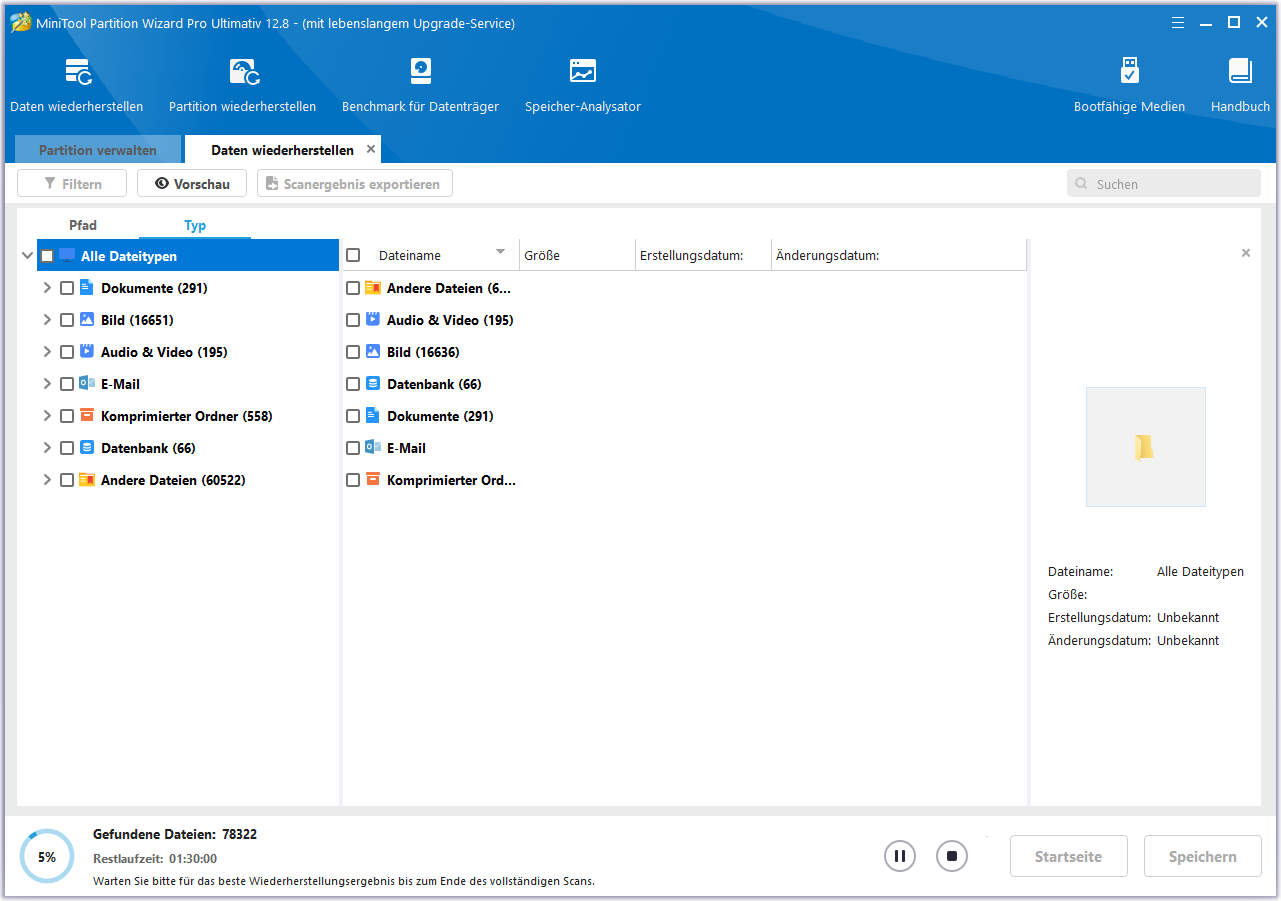Image resolution: width=1281 pixels, height=901 pixels.
Task: Click the Bild (16636) icon in list
Action: click(x=373, y=352)
